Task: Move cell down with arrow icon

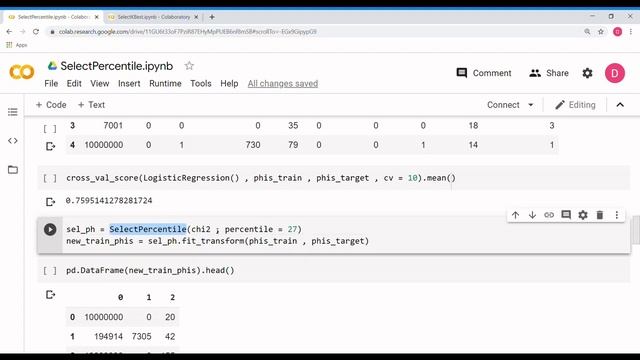Action: pos(532,215)
